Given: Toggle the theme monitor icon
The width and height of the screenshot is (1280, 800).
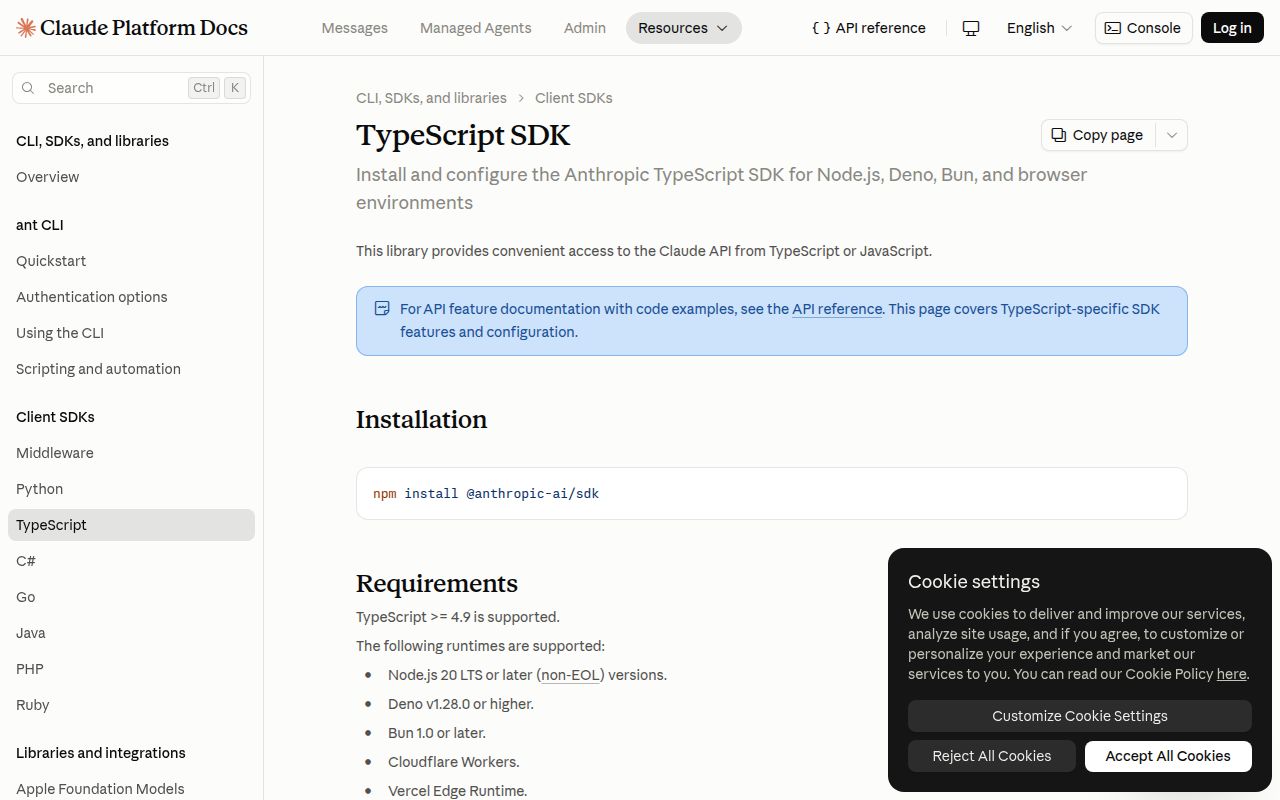Looking at the screenshot, I should [971, 28].
